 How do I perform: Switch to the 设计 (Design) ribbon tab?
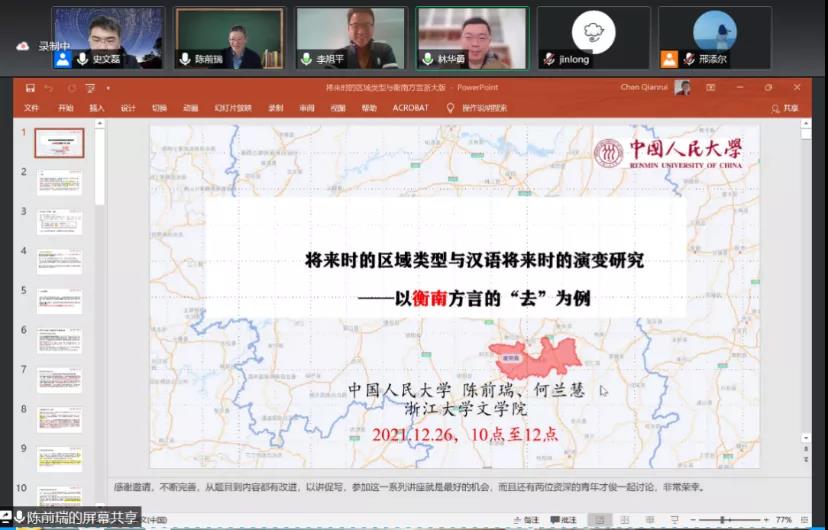[x=128, y=108]
